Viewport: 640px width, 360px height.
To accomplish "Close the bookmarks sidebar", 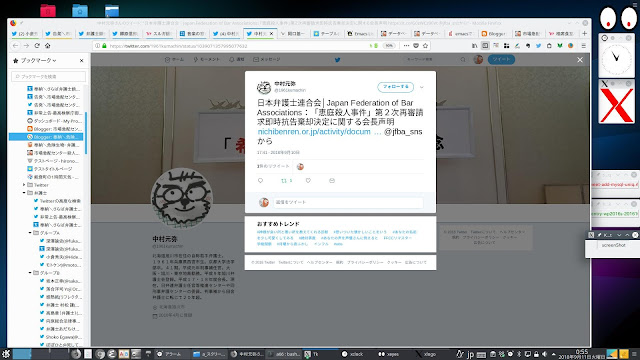I will click(x=82, y=60).
